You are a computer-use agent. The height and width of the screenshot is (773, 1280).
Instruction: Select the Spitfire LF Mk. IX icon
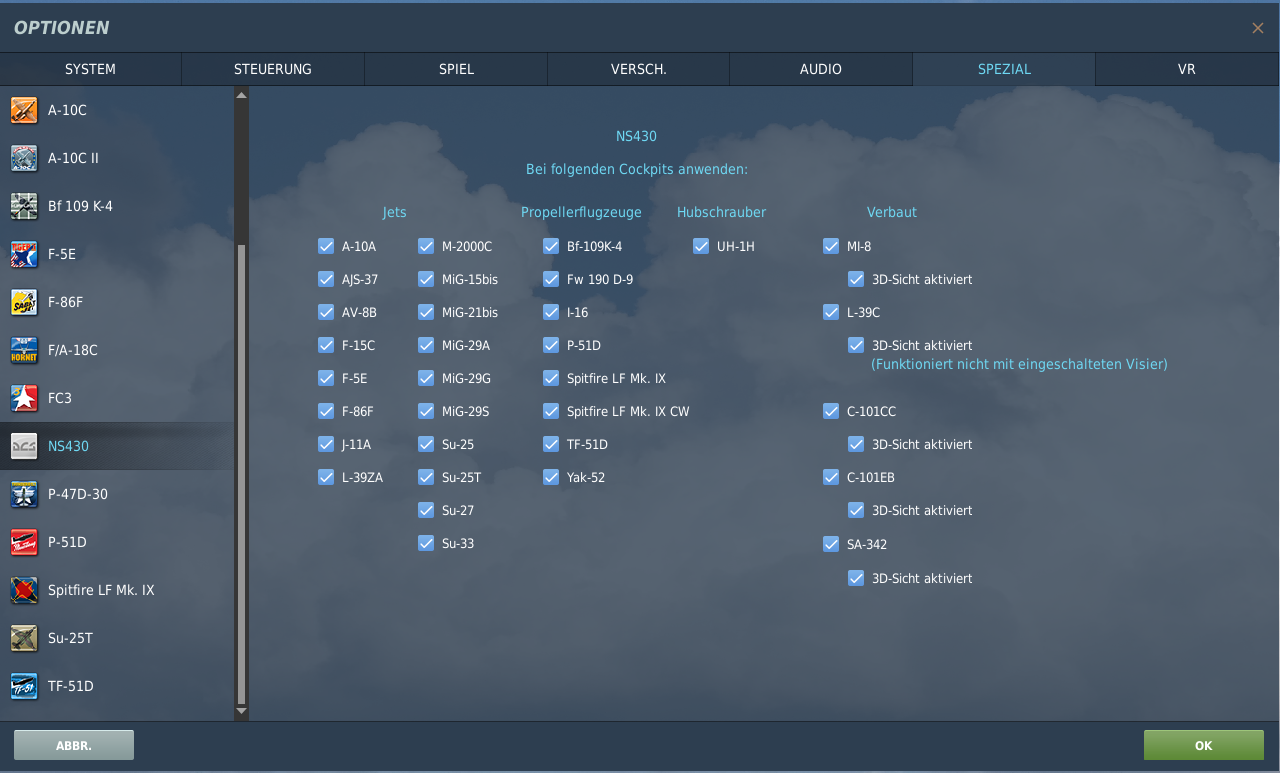click(24, 590)
